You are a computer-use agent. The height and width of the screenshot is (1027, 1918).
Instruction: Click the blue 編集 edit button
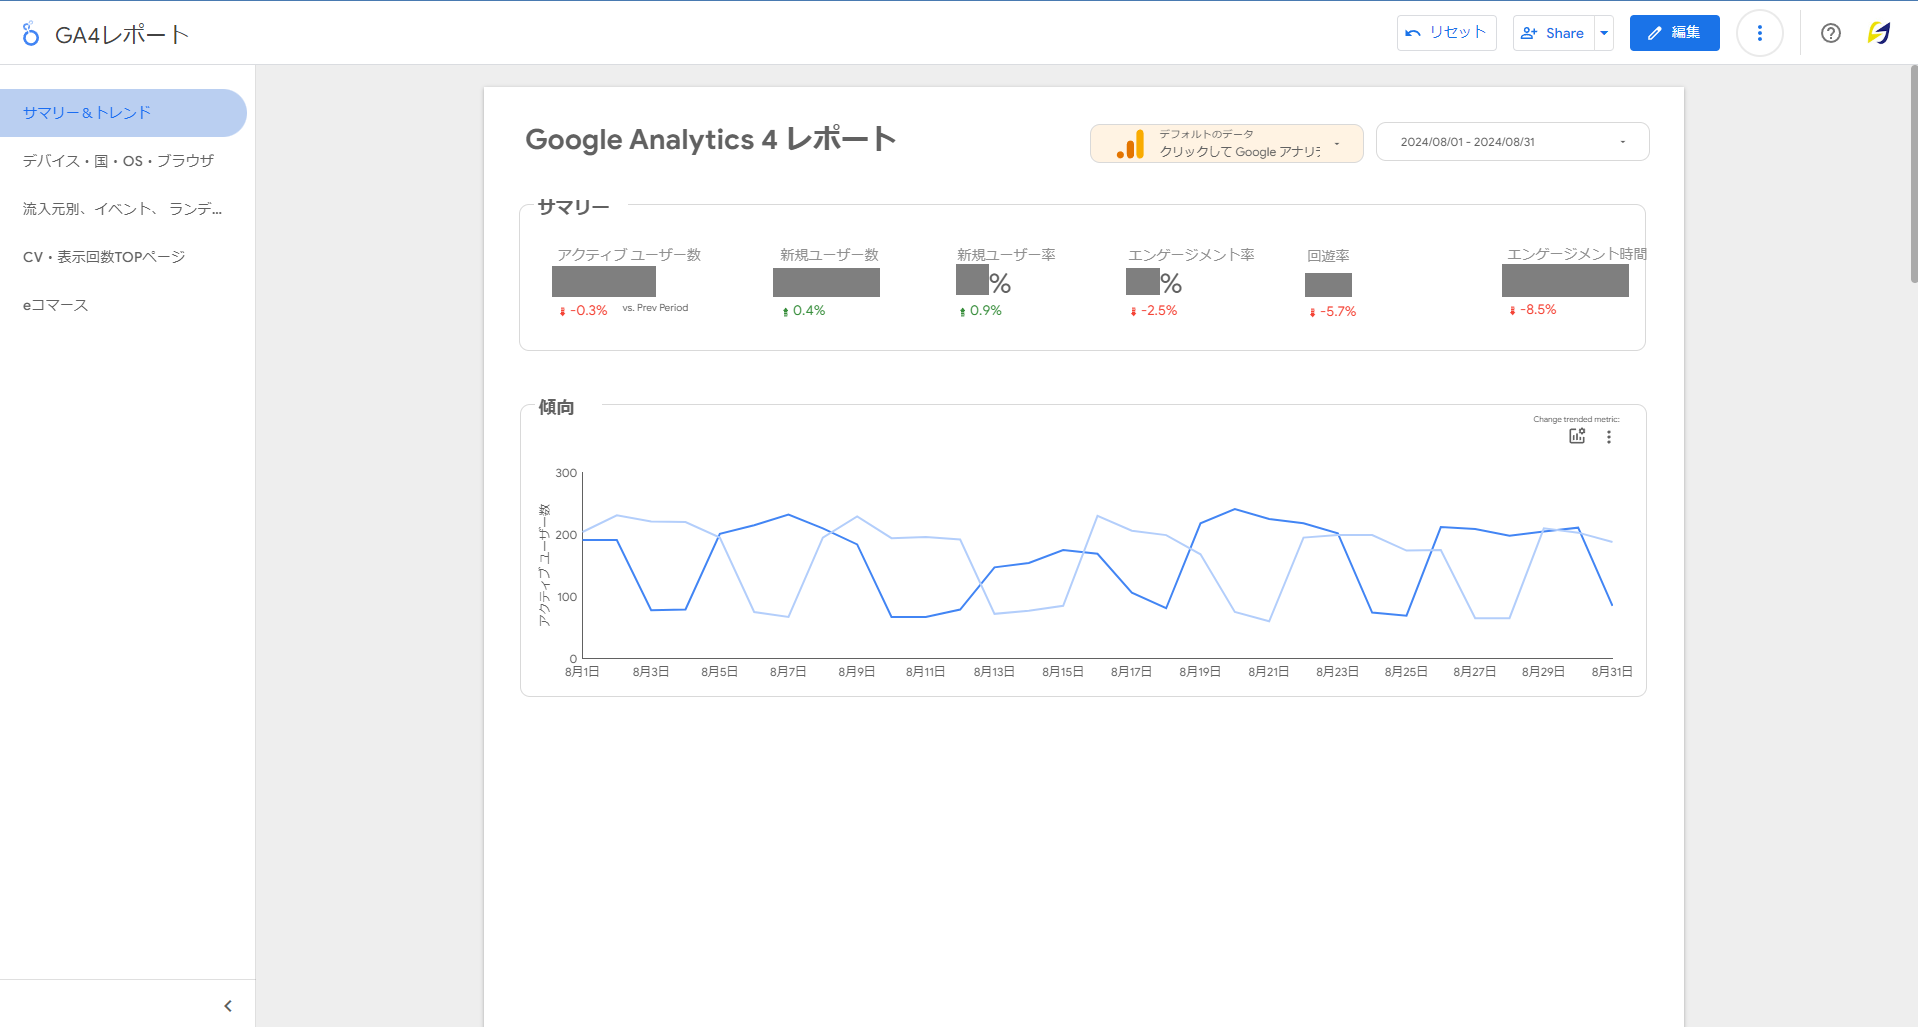point(1674,33)
